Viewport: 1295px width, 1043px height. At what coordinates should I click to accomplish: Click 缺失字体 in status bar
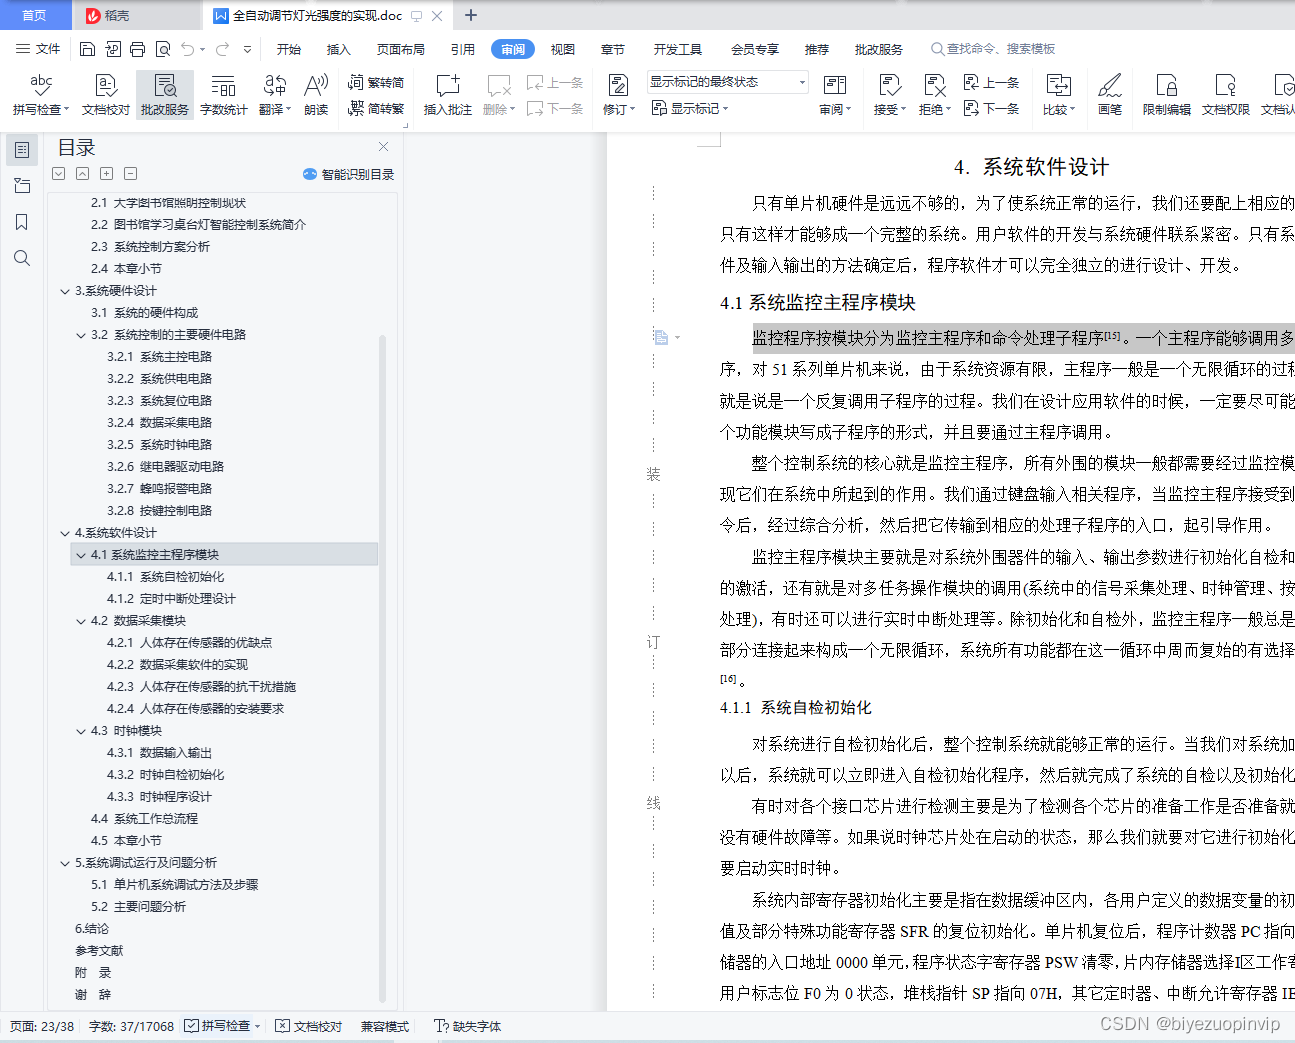(468, 1026)
